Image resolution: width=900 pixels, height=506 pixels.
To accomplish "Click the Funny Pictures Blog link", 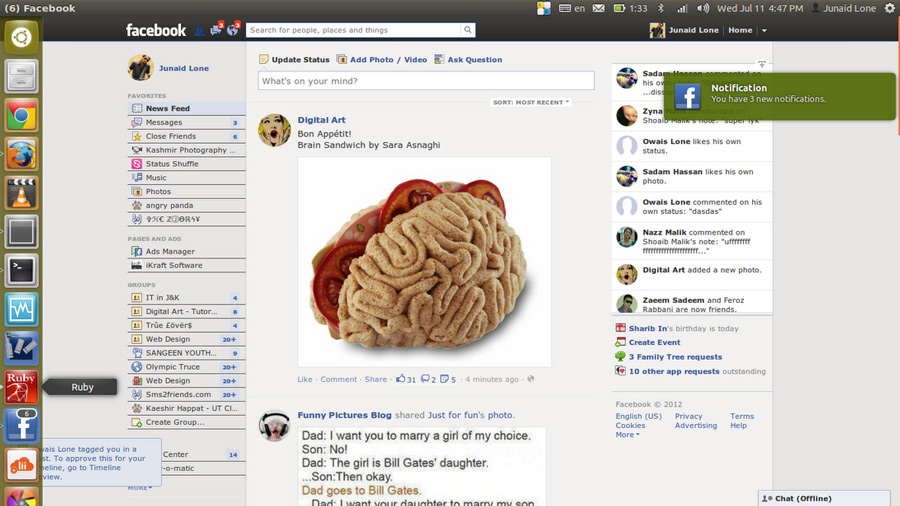I will click(x=344, y=415).
